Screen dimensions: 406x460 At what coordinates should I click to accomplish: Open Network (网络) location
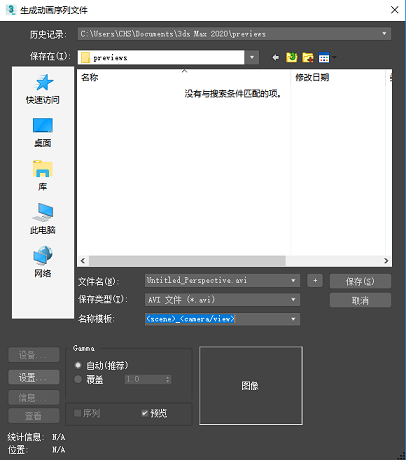(43, 262)
